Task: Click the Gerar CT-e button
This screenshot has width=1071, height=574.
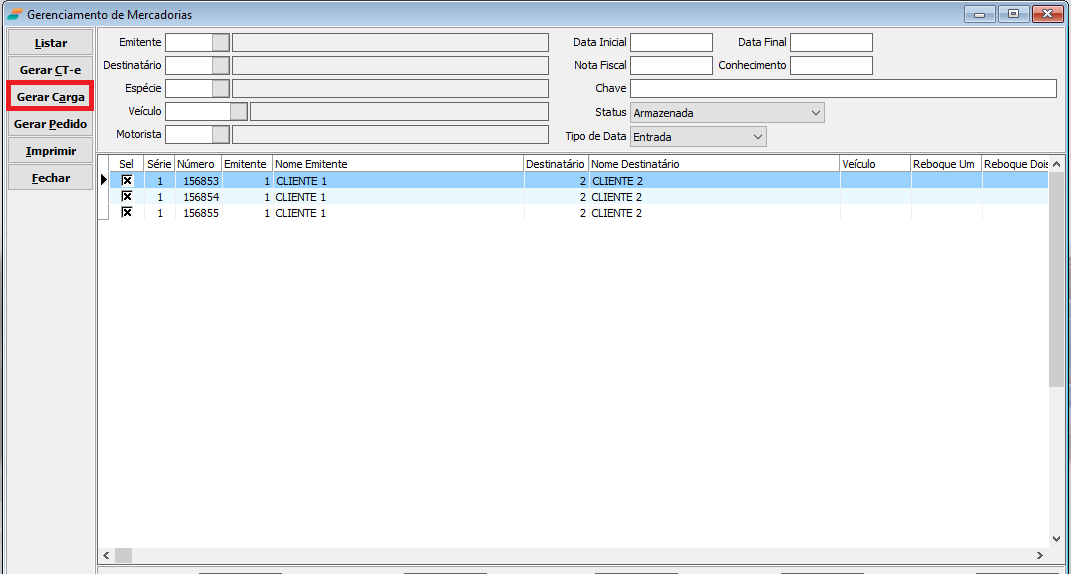Action: [x=50, y=70]
